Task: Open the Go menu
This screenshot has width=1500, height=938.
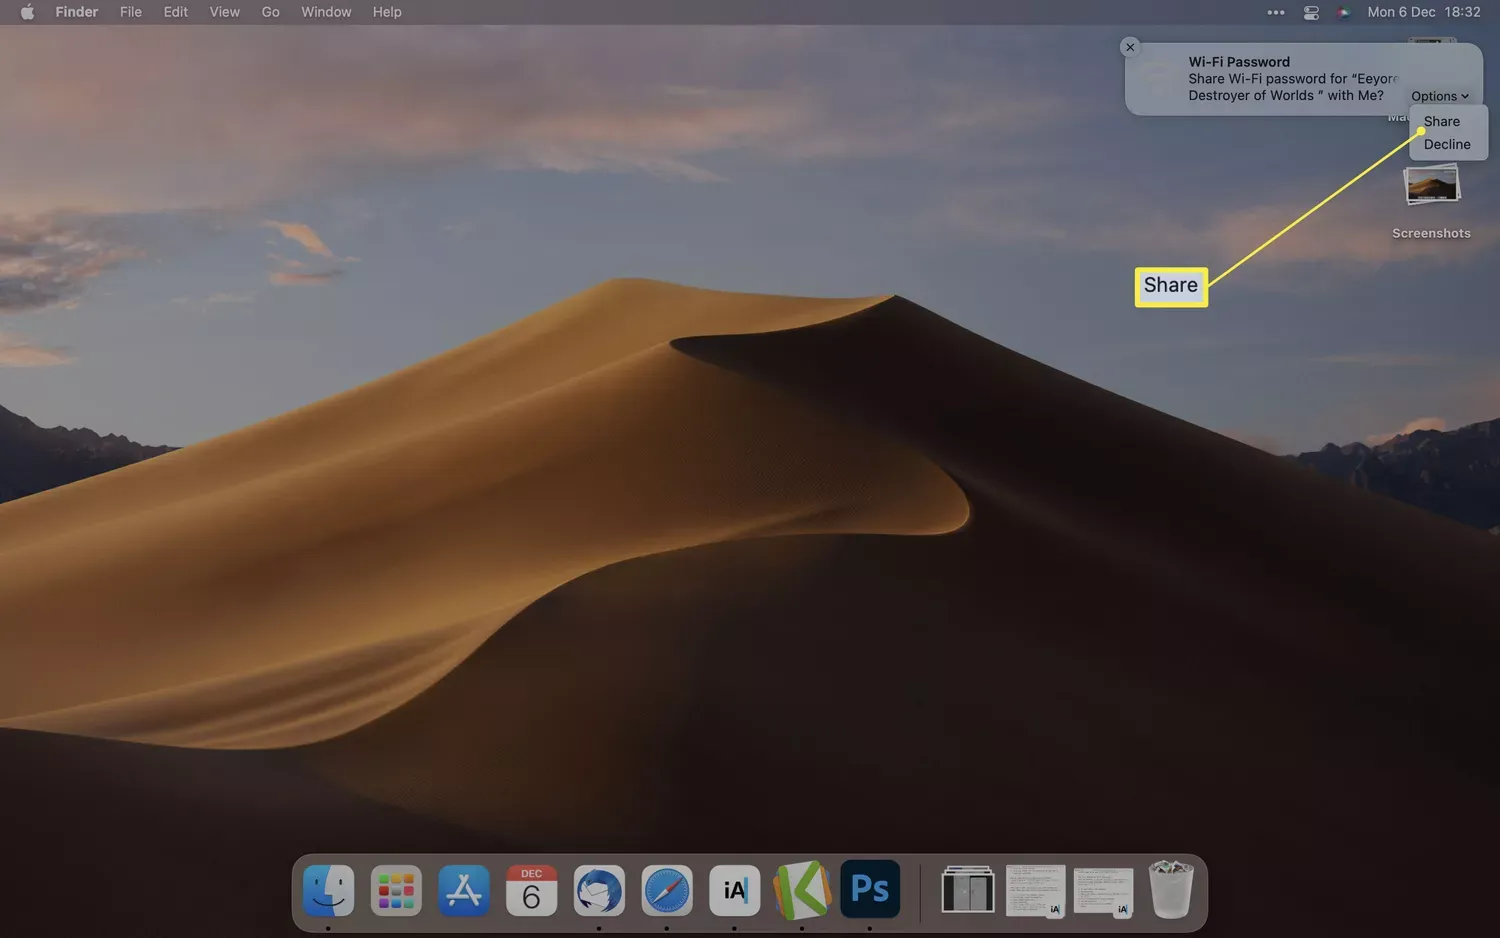Action: (269, 12)
